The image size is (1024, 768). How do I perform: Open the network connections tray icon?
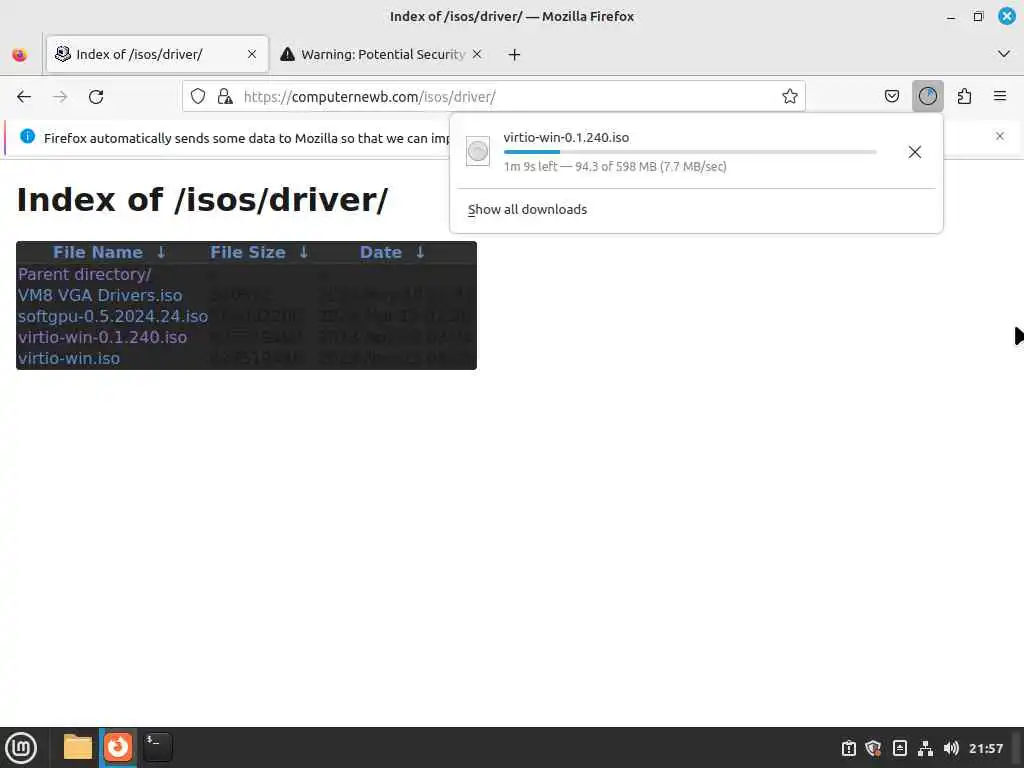tap(925, 748)
